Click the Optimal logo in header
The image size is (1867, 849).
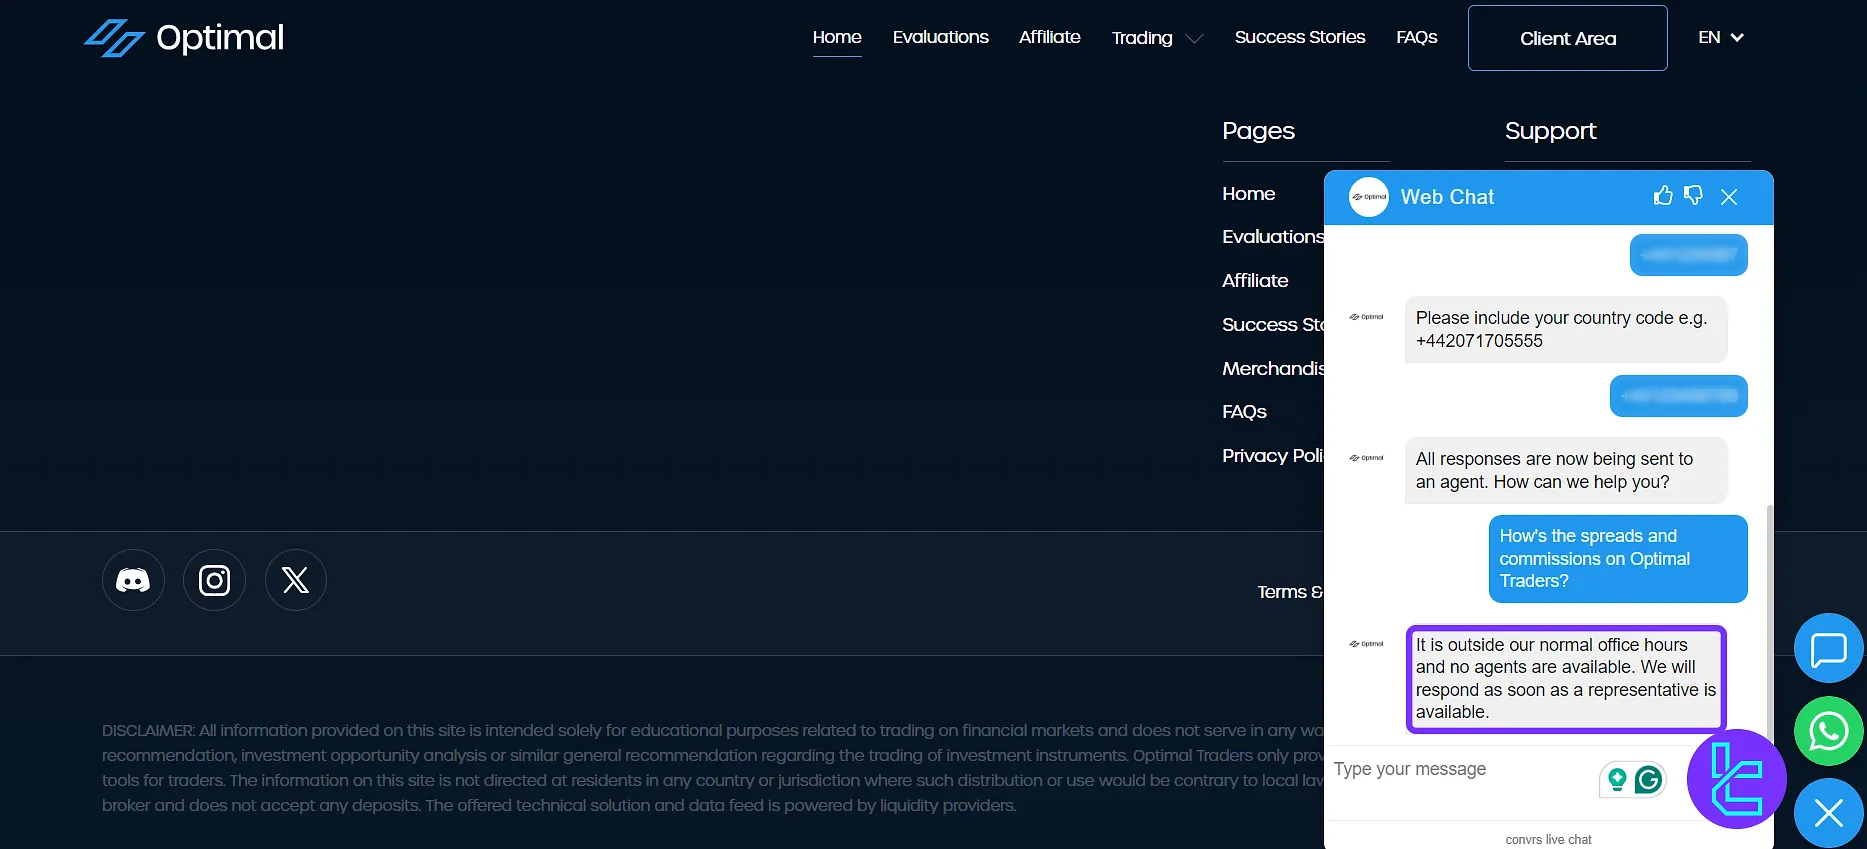pos(184,38)
